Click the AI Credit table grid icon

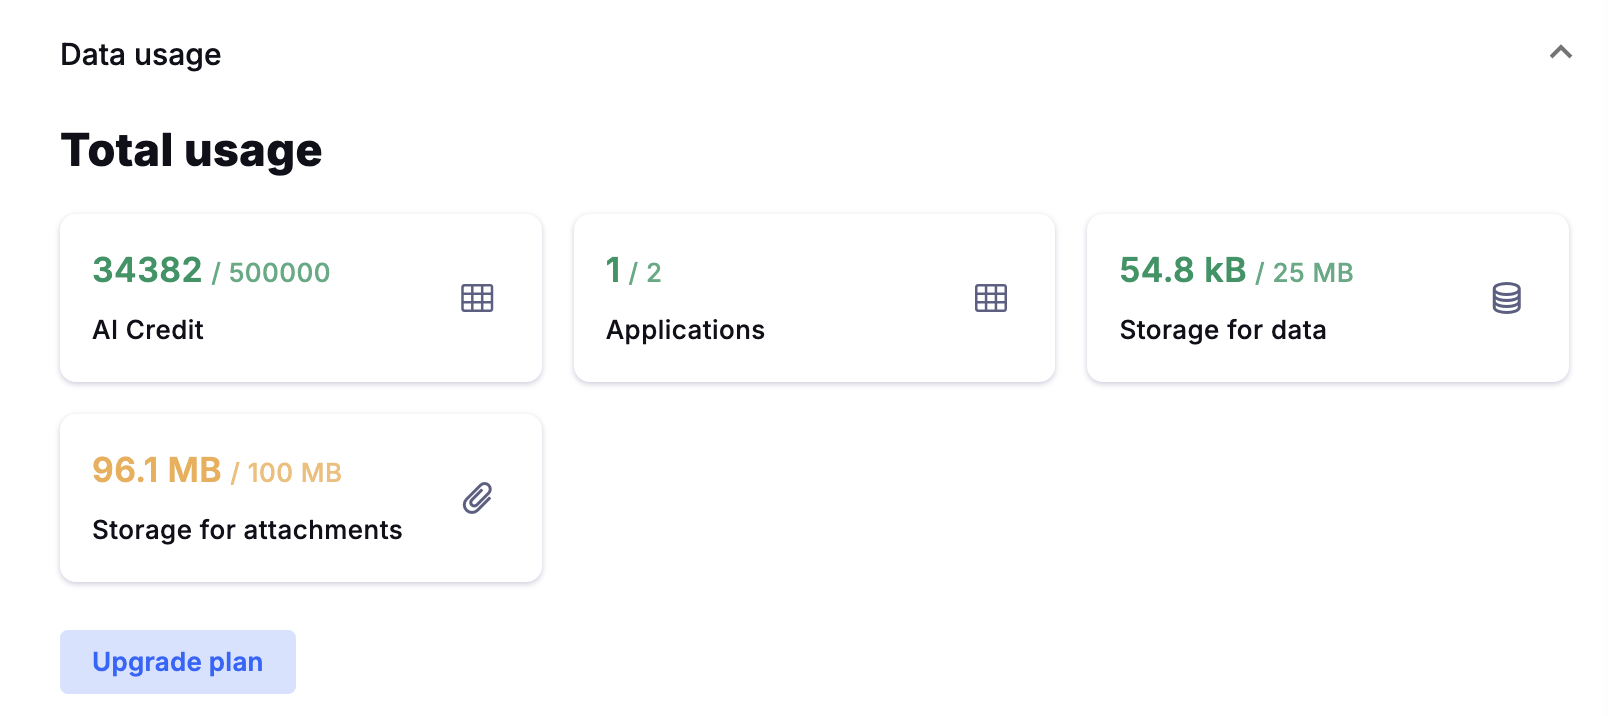coord(477,298)
